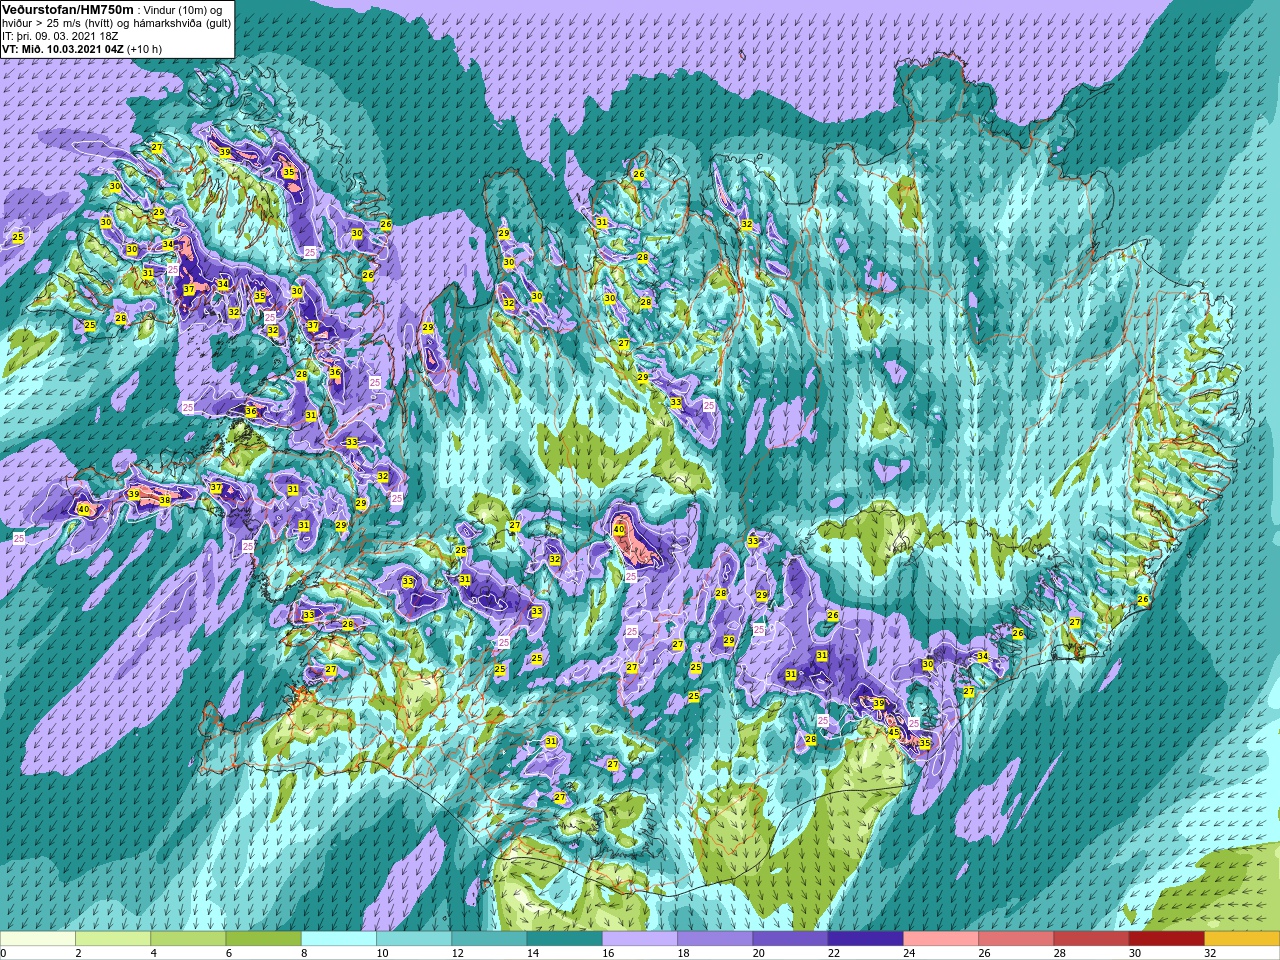Choose the 28–30 m/s red swatch
Viewport: 1280px width, 960px height.
pyautogui.click(x=1091, y=939)
